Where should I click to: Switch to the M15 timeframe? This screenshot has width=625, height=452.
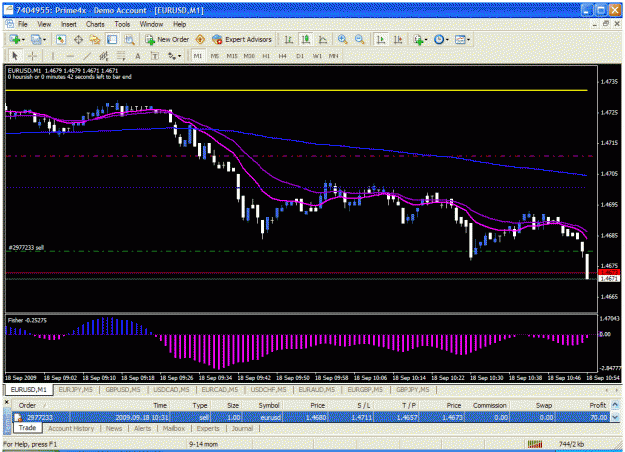[232, 56]
